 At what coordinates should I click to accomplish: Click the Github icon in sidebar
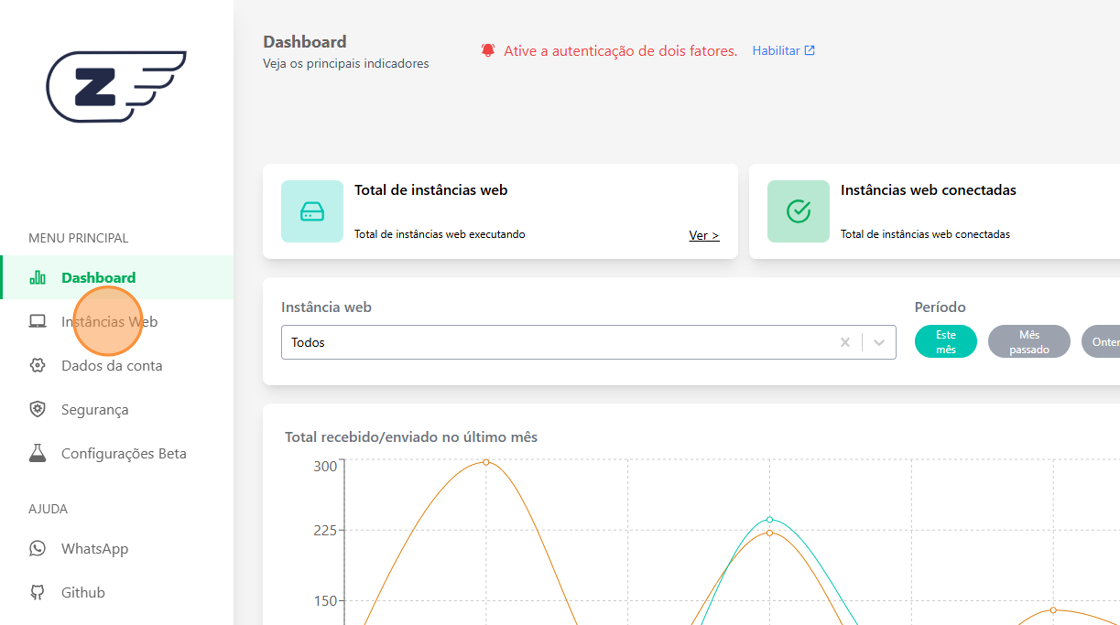38,593
